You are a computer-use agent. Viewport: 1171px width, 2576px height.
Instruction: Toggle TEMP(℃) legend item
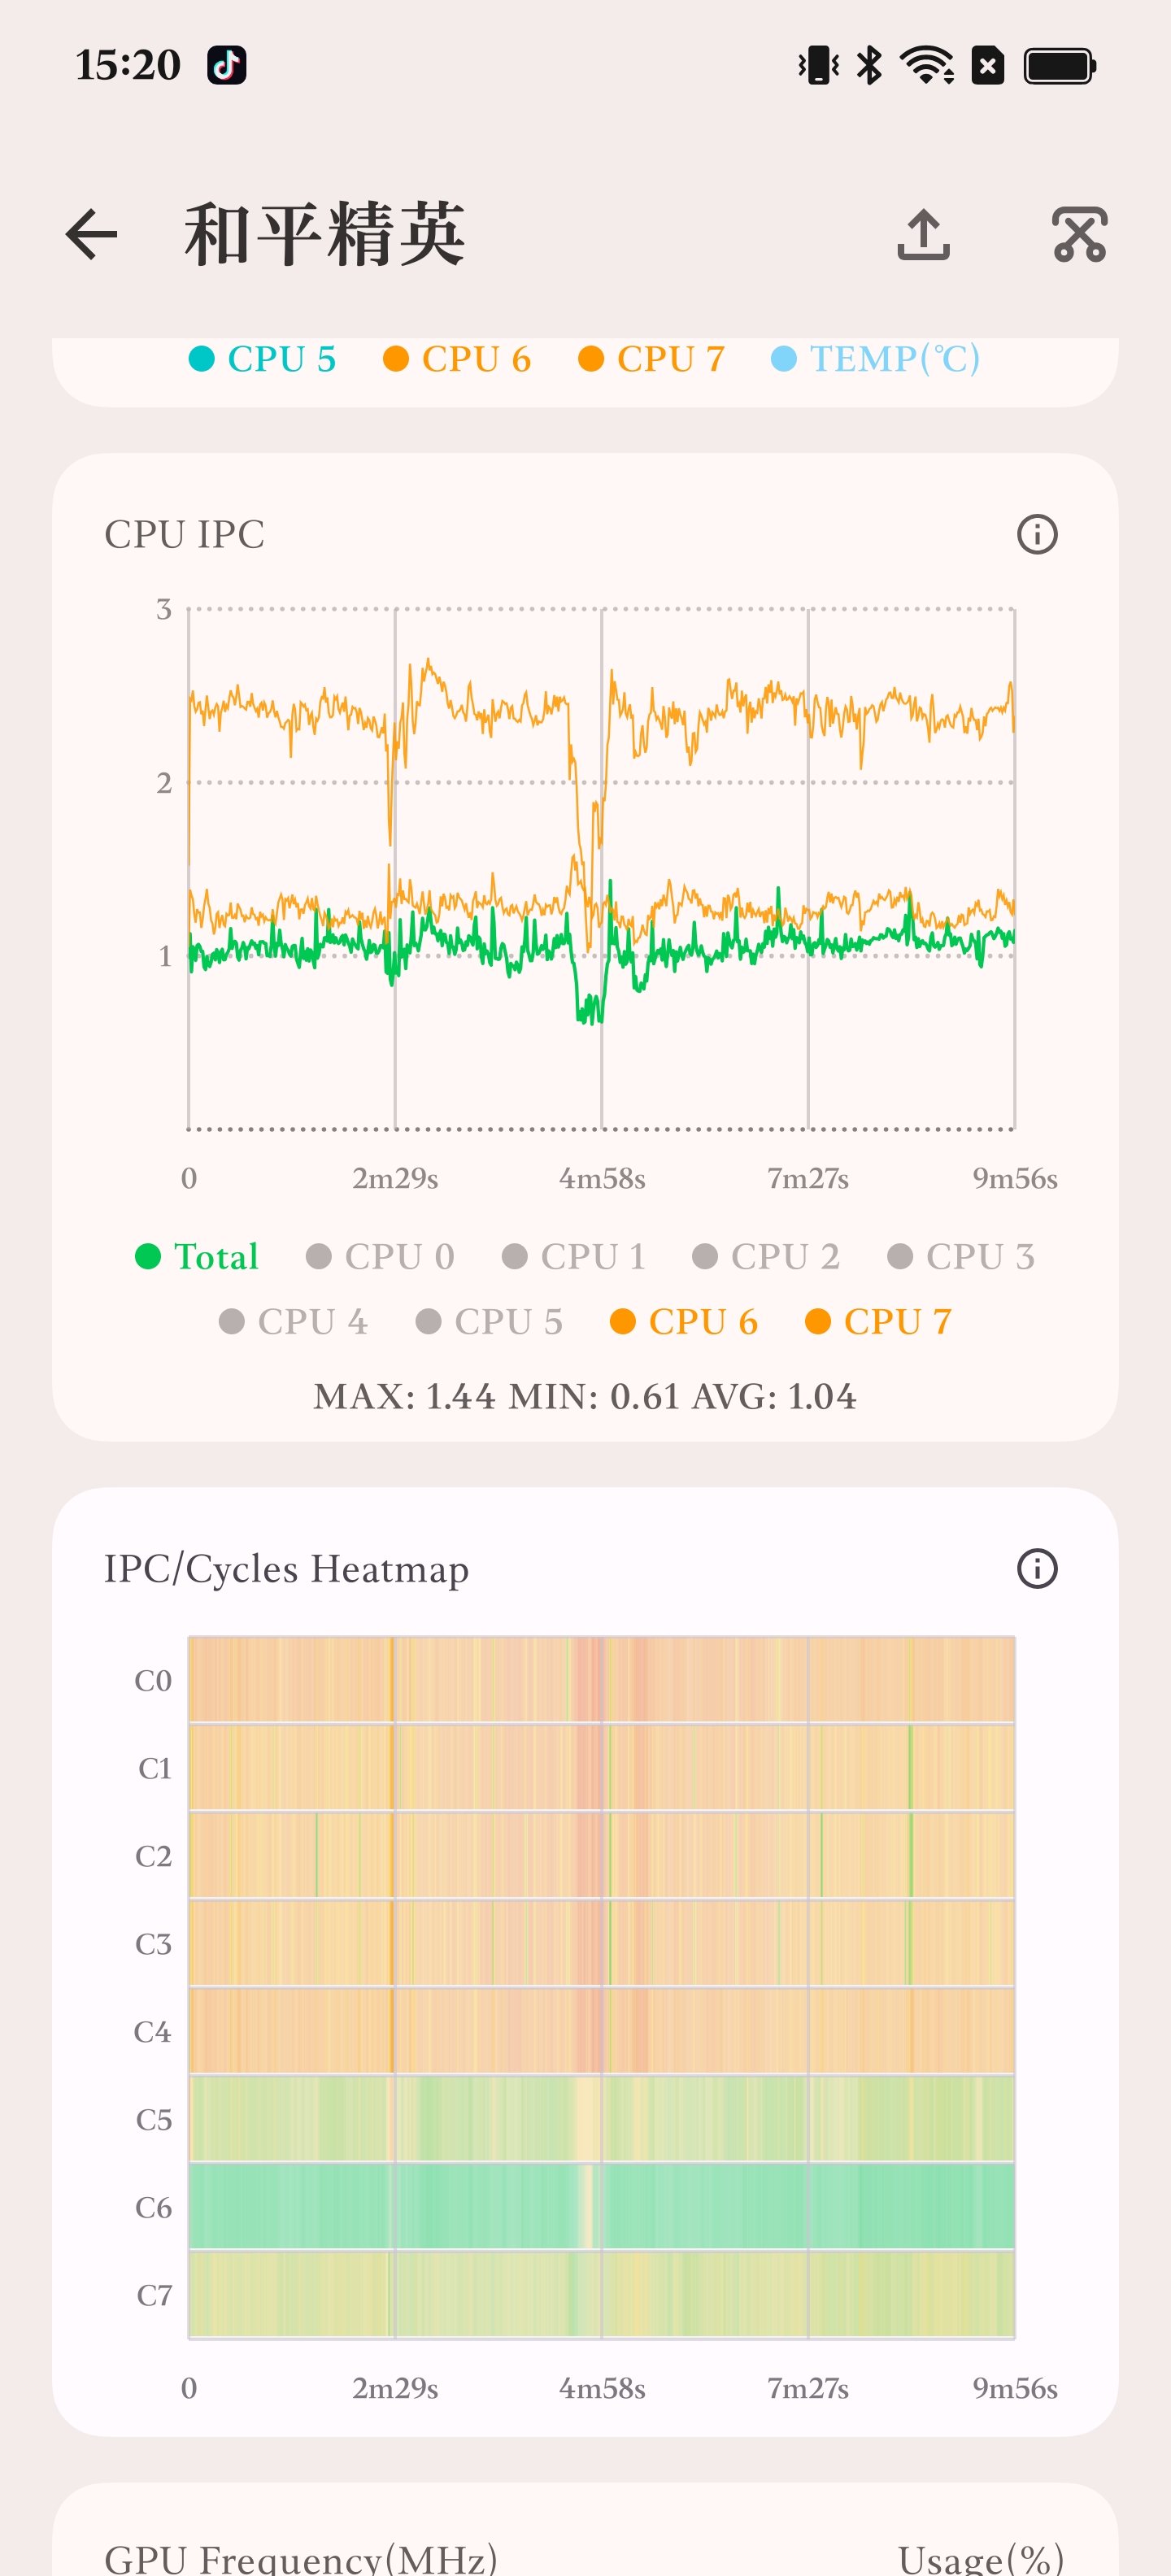click(x=875, y=358)
